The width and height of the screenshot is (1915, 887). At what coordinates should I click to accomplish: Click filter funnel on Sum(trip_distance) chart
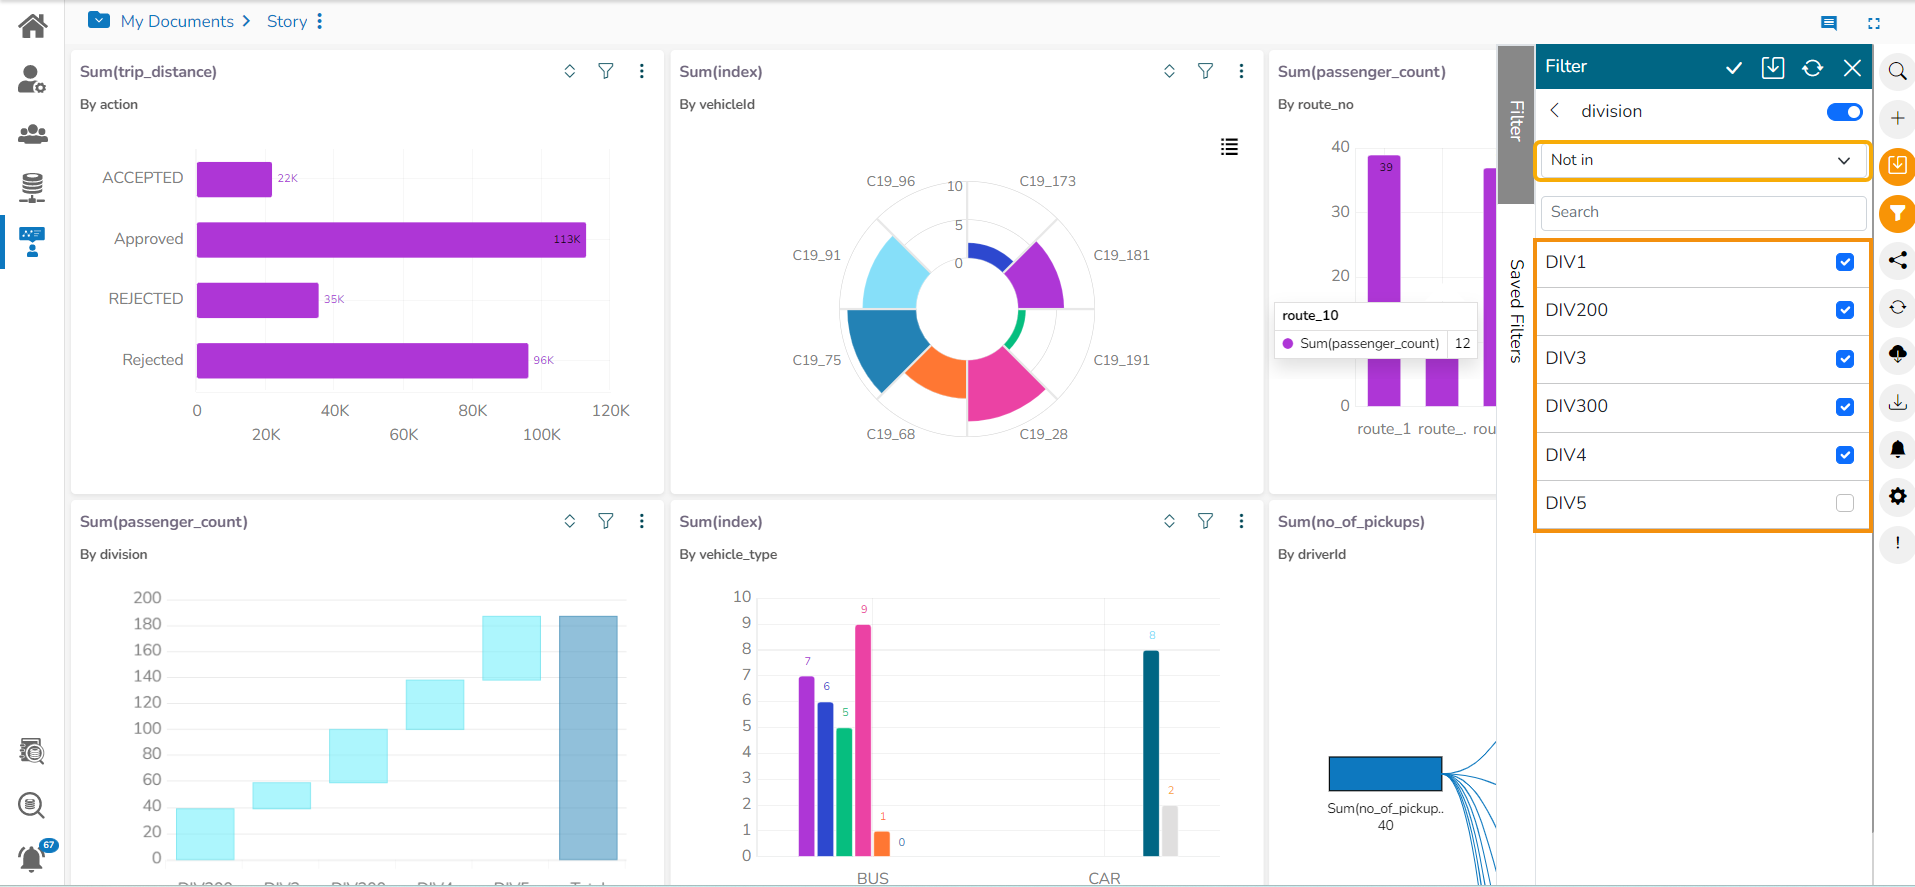pyautogui.click(x=606, y=71)
